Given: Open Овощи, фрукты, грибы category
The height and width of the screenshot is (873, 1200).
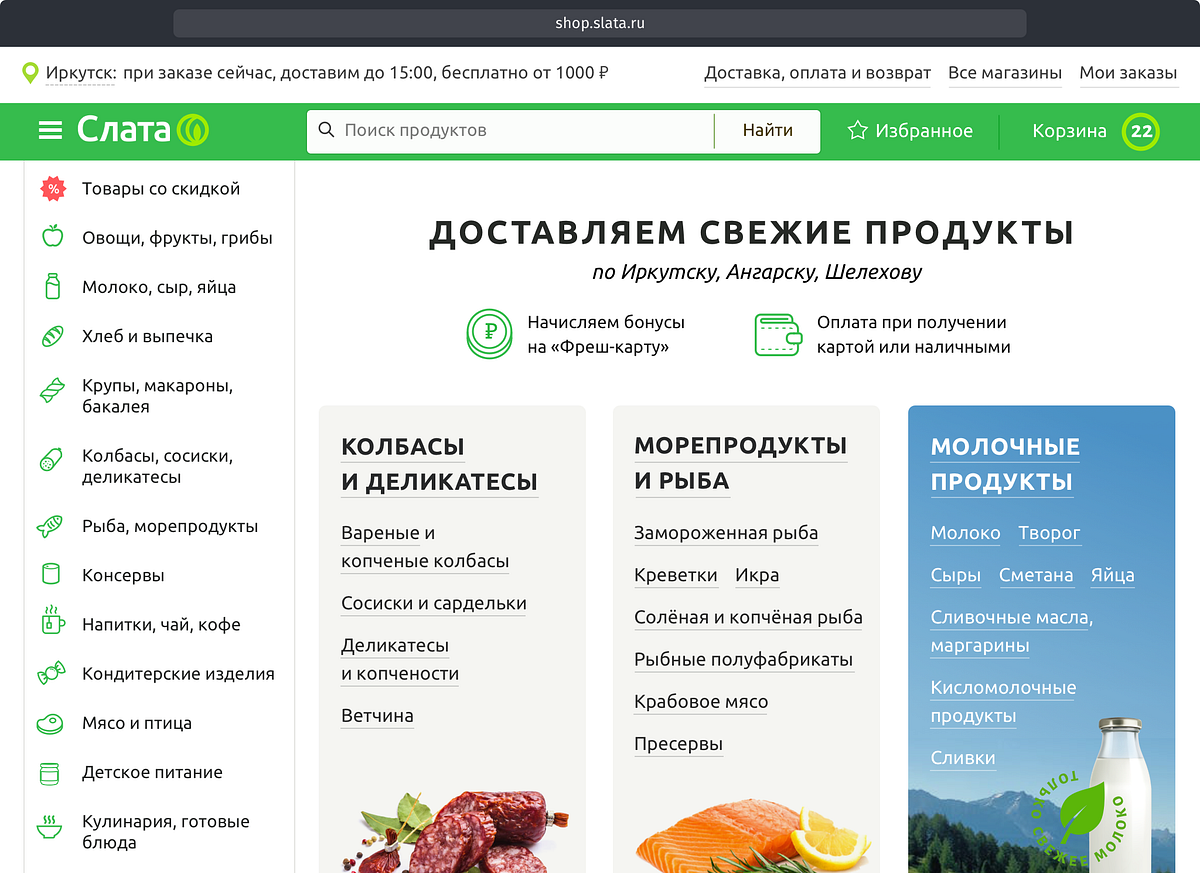Looking at the screenshot, I should (177, 238).
